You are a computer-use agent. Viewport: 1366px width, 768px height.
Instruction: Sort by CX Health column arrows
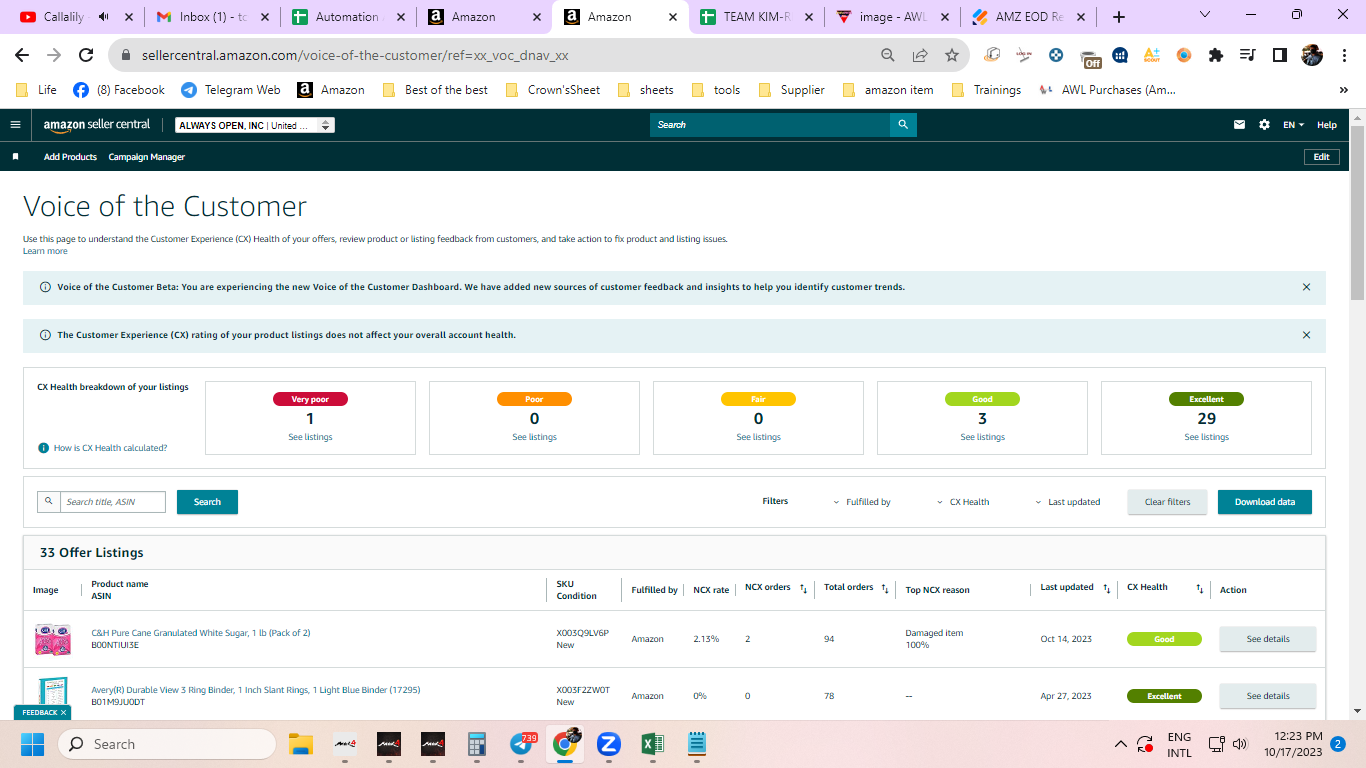click(1199, 589)
